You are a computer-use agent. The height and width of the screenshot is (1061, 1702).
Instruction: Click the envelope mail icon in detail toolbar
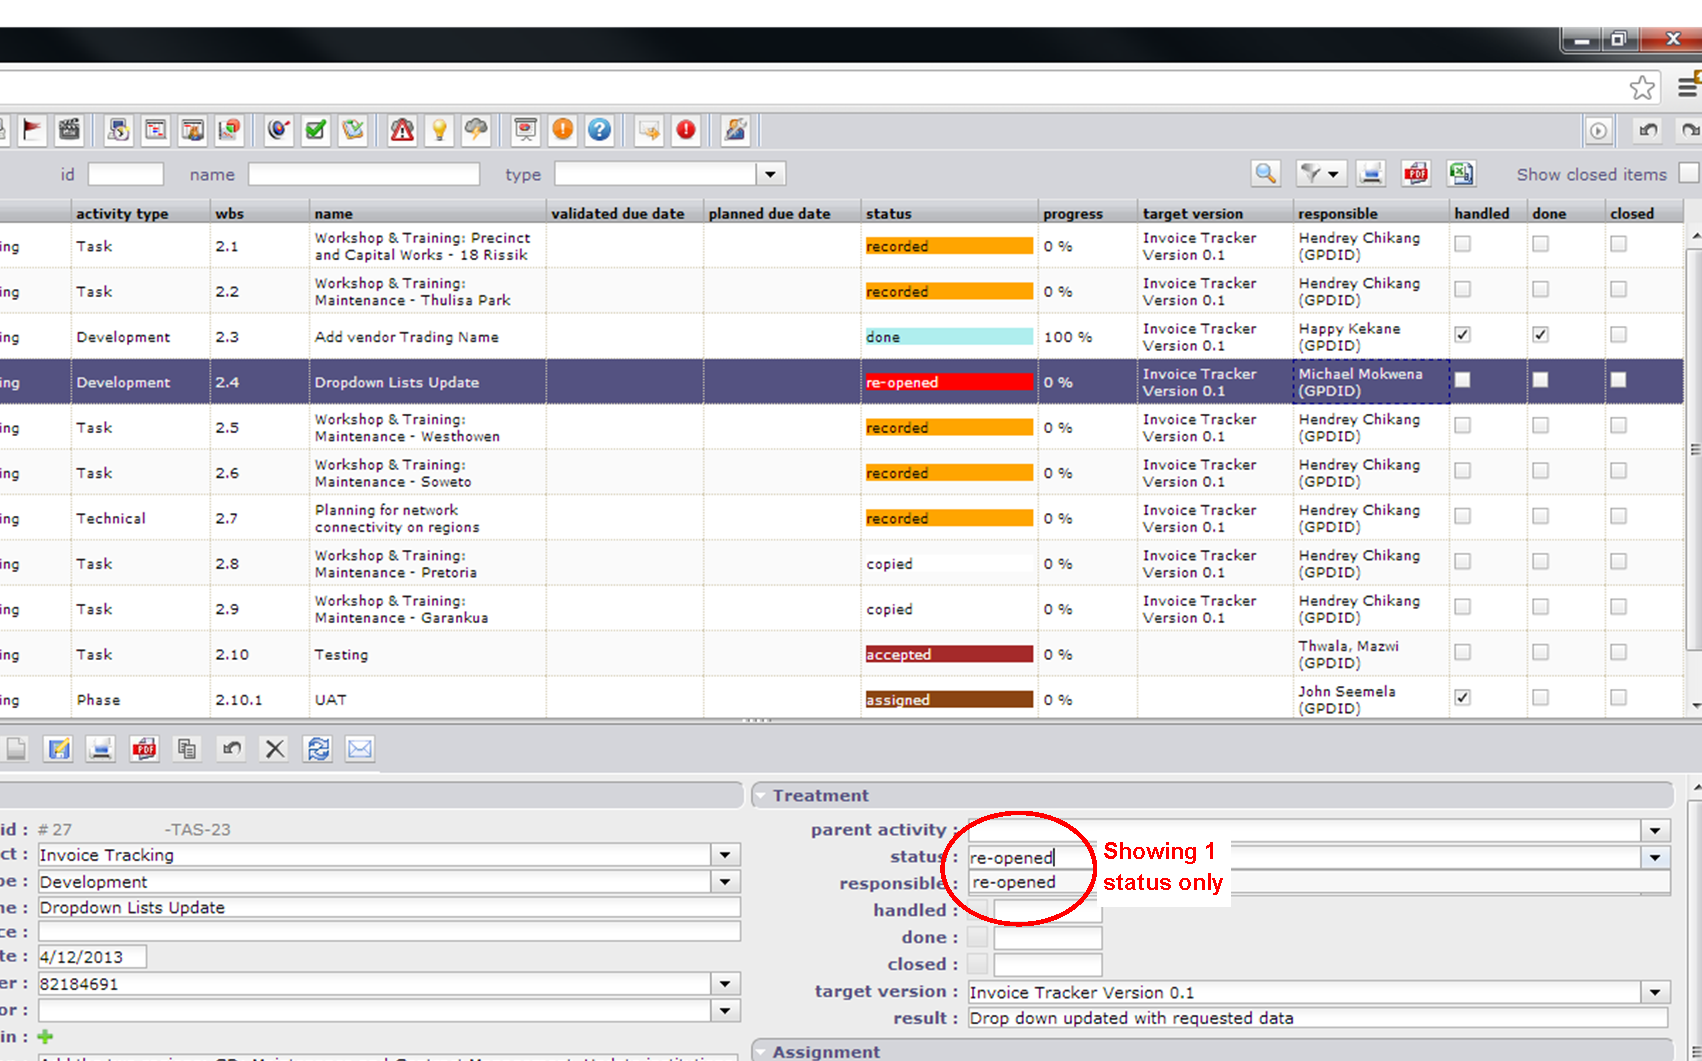359,749
